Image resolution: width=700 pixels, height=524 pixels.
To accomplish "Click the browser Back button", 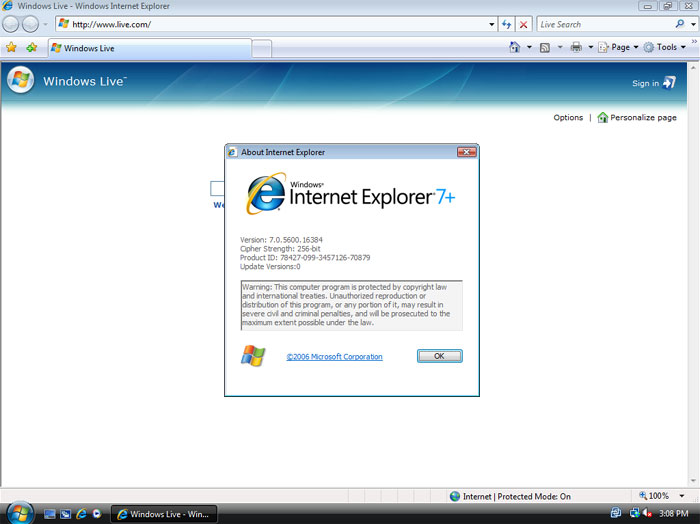I will pyautogui.click(x=11, y=25).
